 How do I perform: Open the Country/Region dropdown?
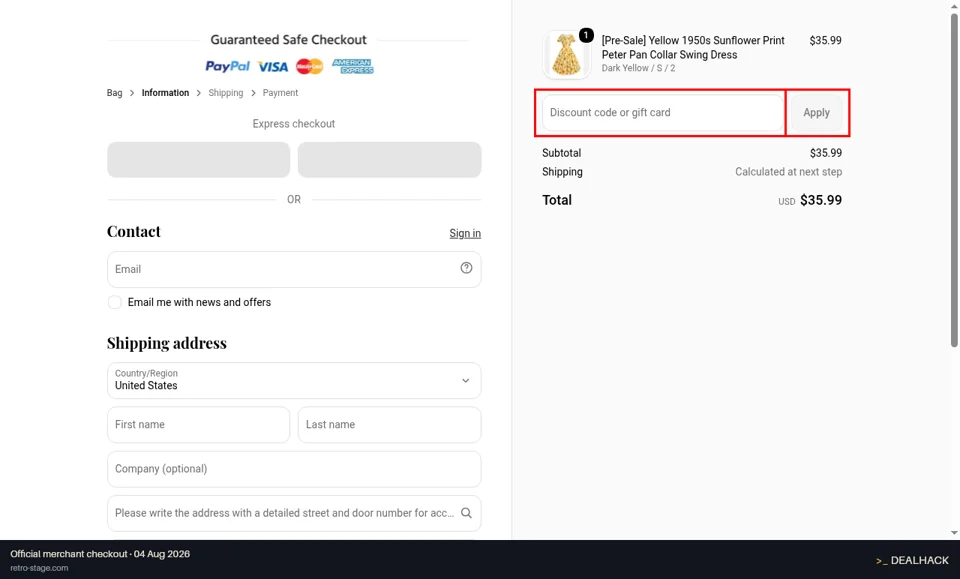[294, 381]
